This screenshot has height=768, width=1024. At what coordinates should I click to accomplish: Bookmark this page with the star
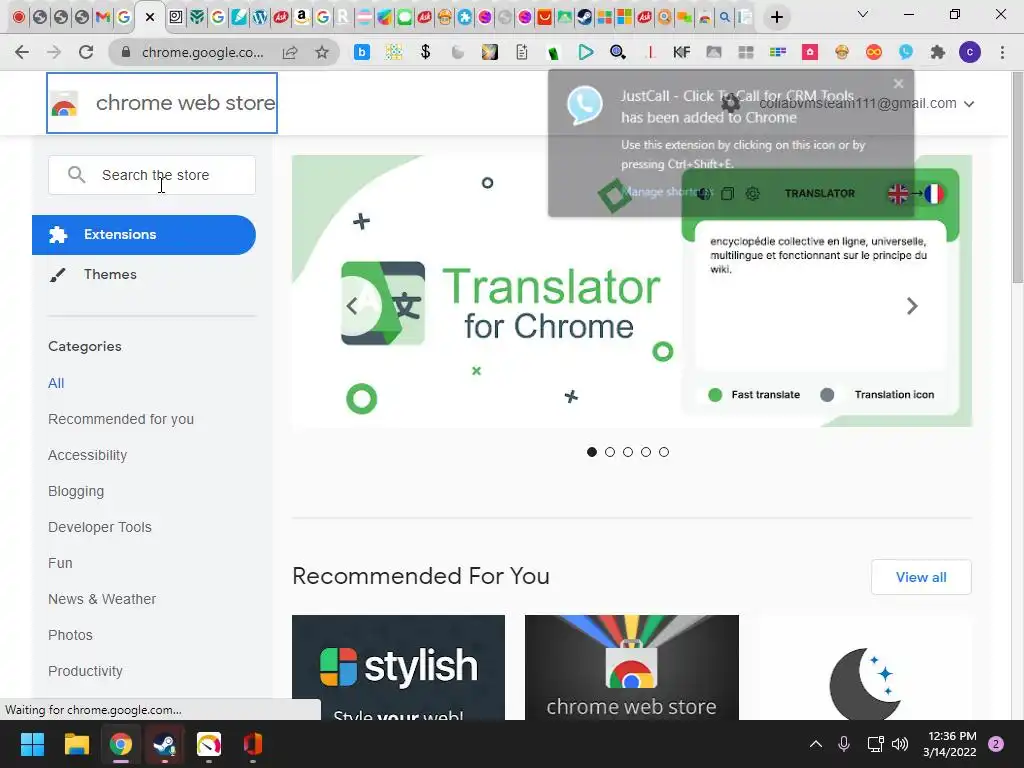pos(322,52)
